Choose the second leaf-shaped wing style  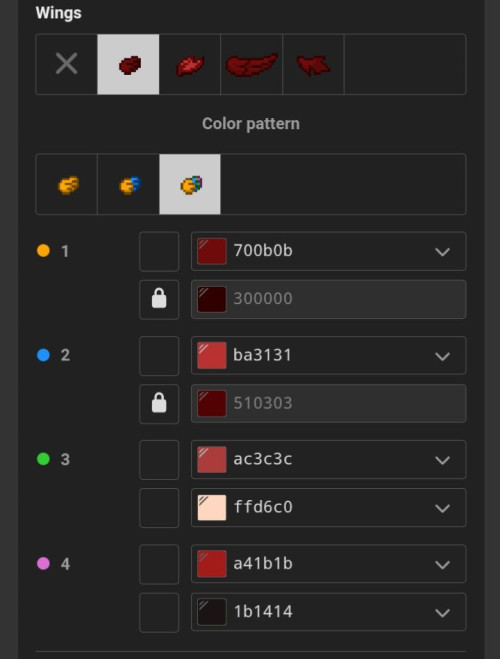click(190, 64)
